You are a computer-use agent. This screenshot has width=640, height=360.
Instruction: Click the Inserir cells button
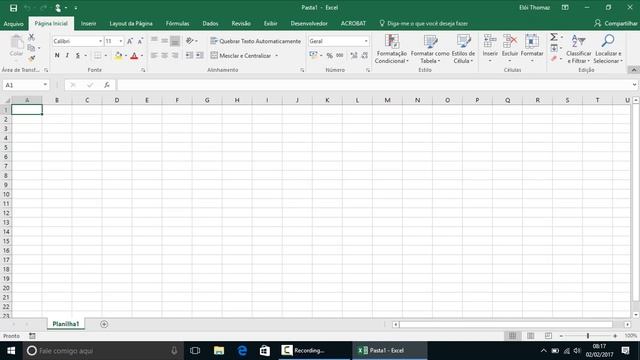point(490,49)
